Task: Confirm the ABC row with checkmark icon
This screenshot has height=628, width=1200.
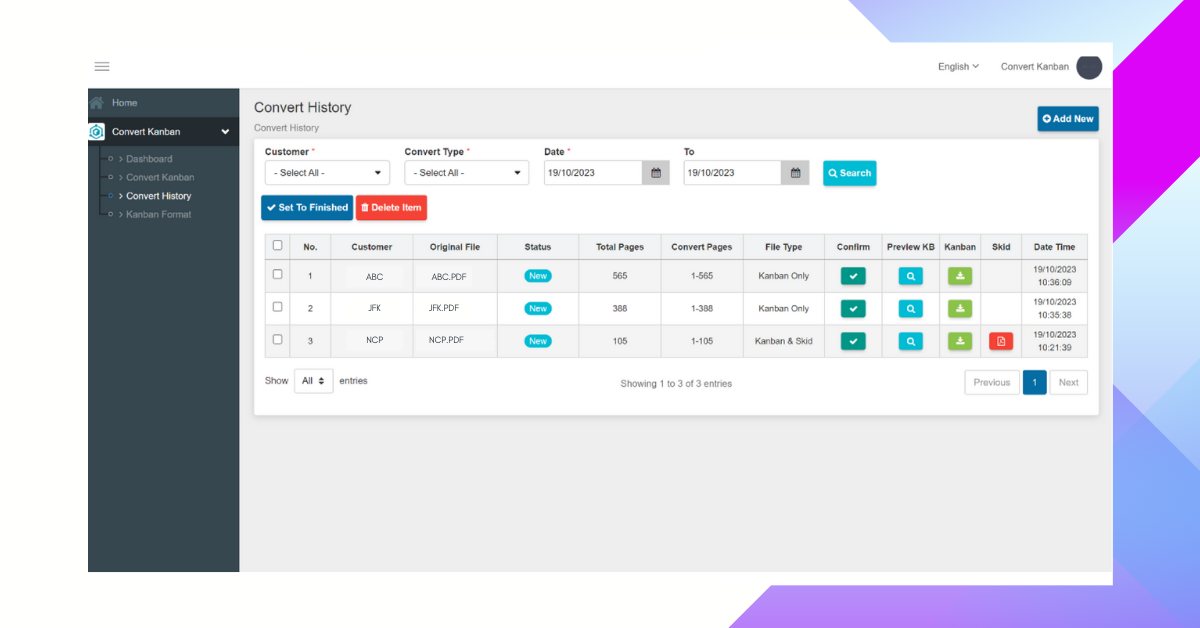Action: tap(853, 276)
